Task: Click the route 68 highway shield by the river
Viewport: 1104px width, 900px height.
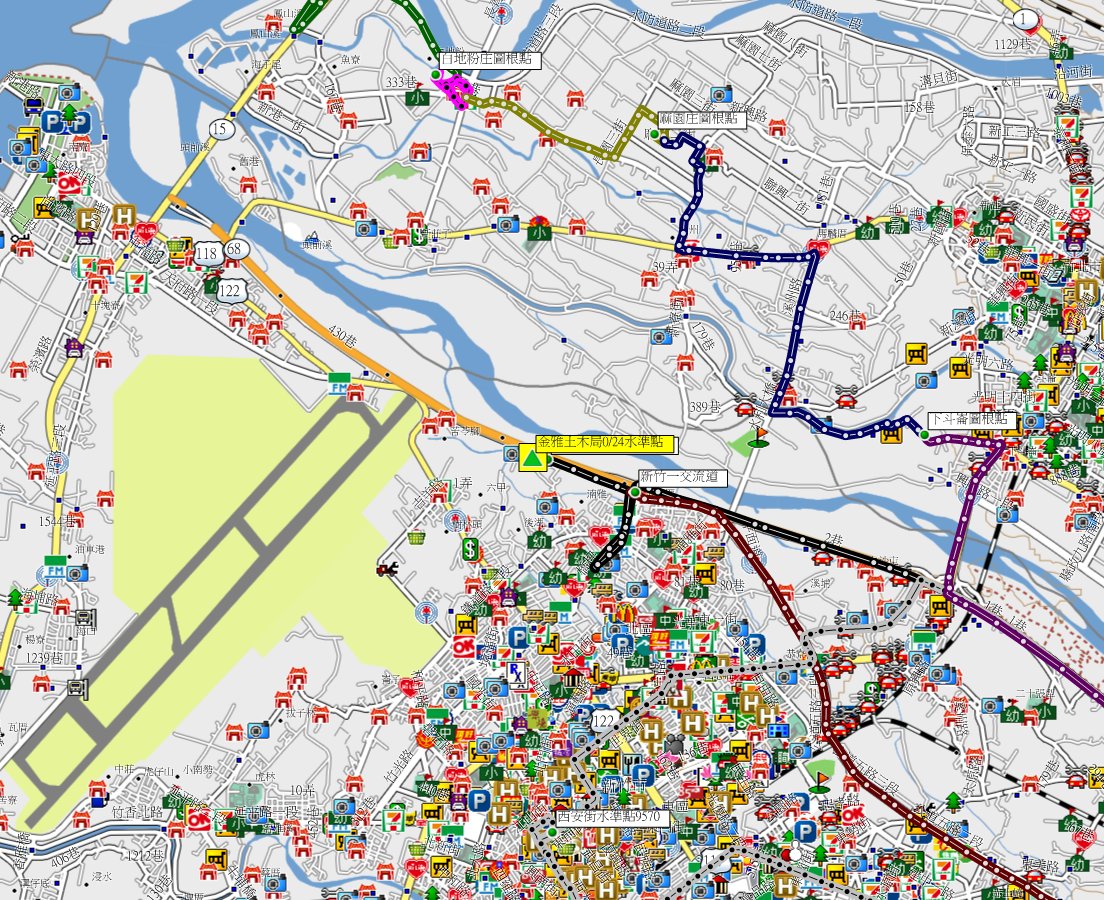Action: (236, 247)
